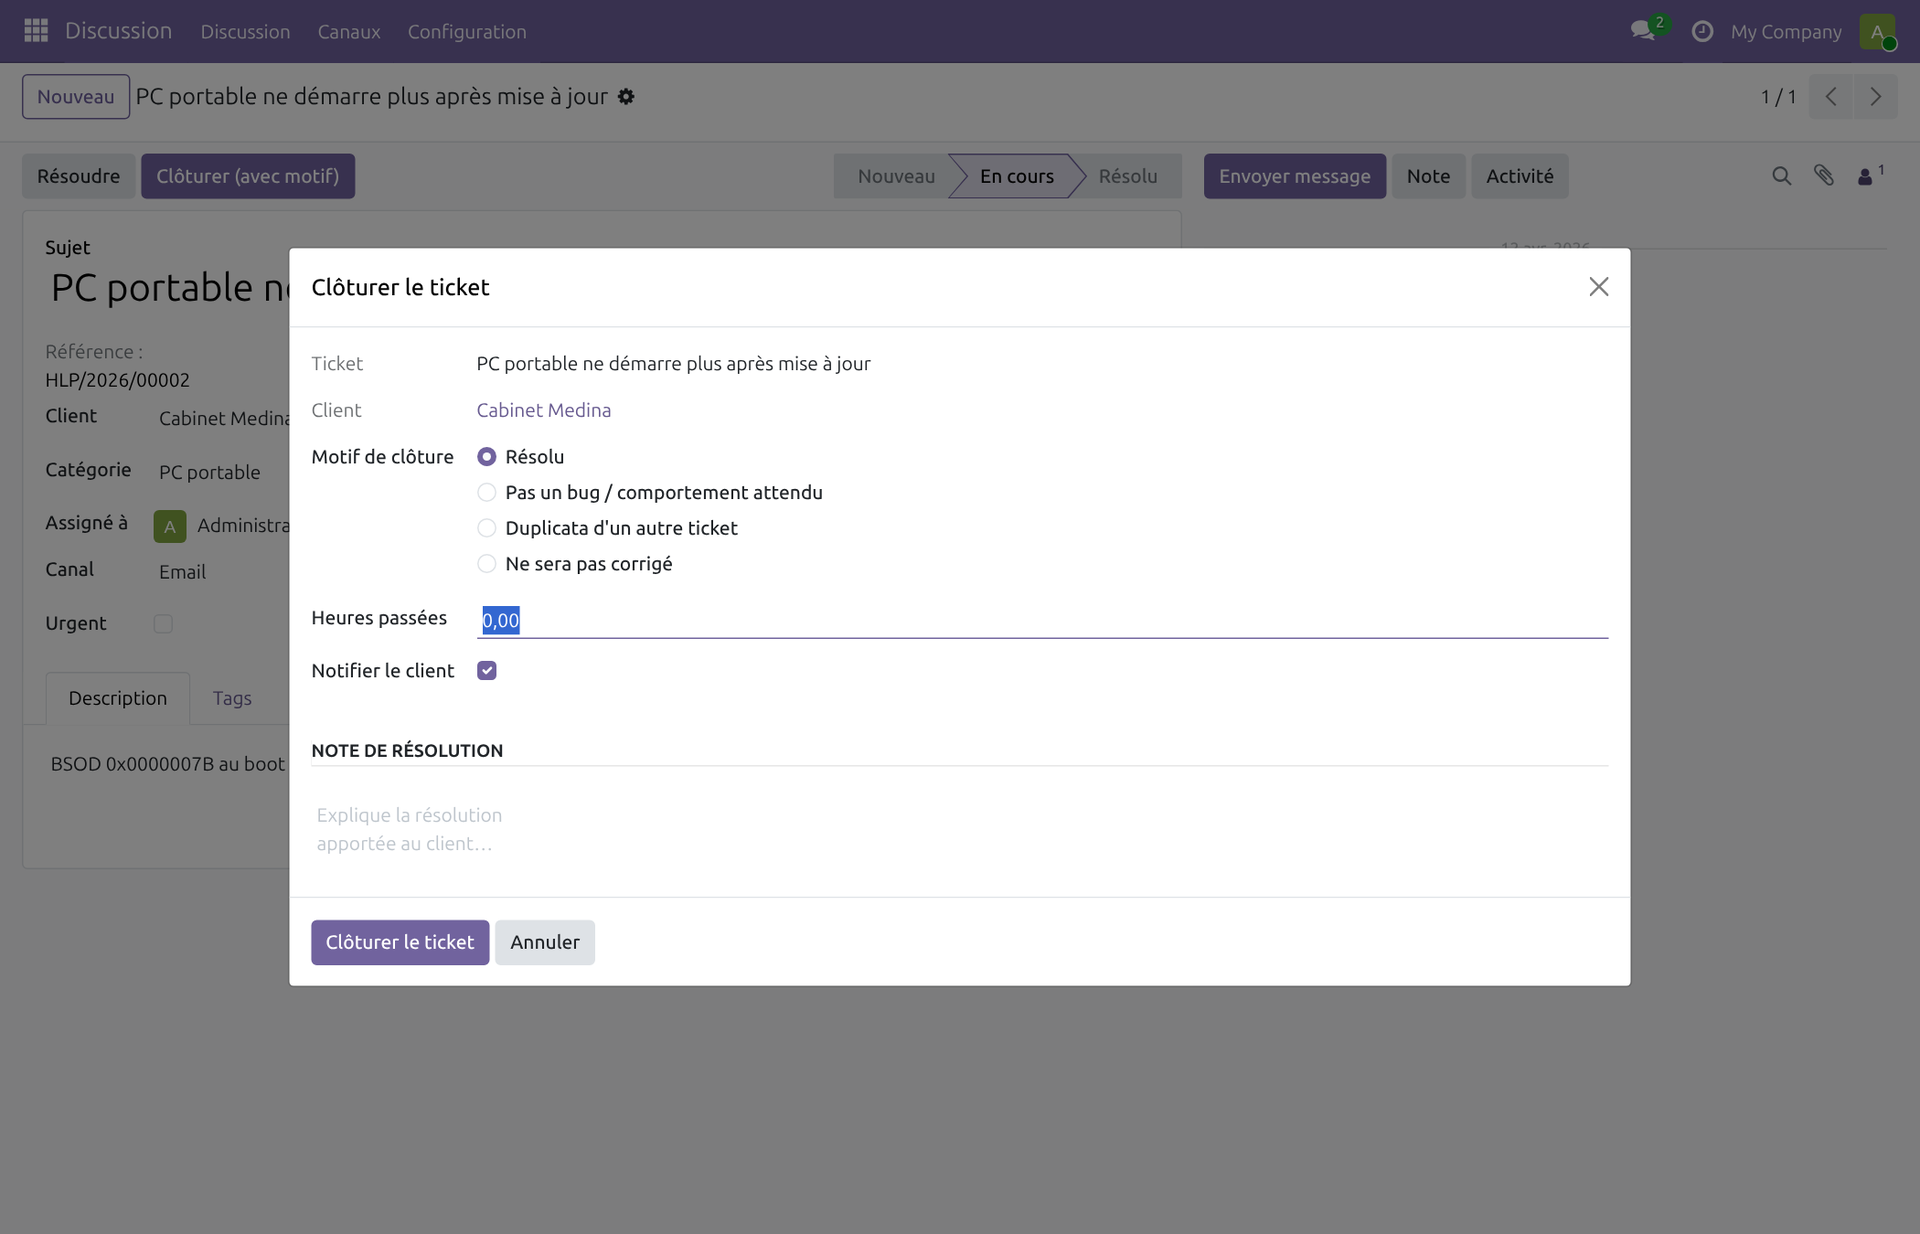Open the ticket settings gear icon
The image size is (1920, 1234).
point(626,96)
